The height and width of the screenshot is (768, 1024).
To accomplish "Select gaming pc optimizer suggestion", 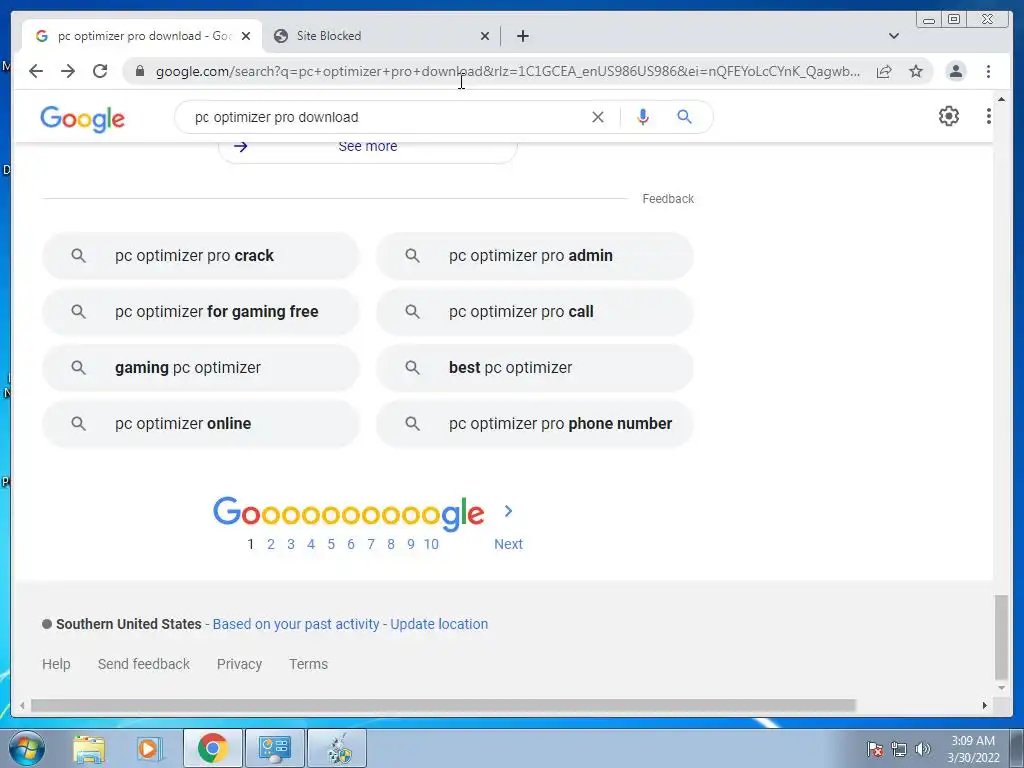I will (x=200, y=368).
